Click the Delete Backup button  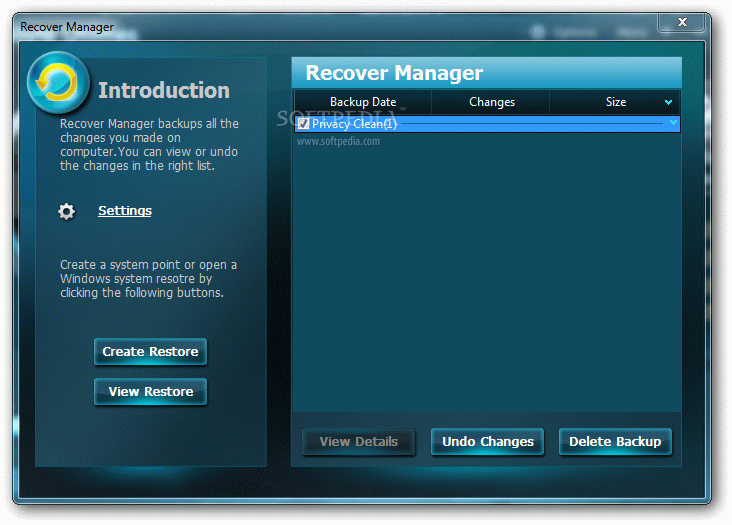(615, 441)
